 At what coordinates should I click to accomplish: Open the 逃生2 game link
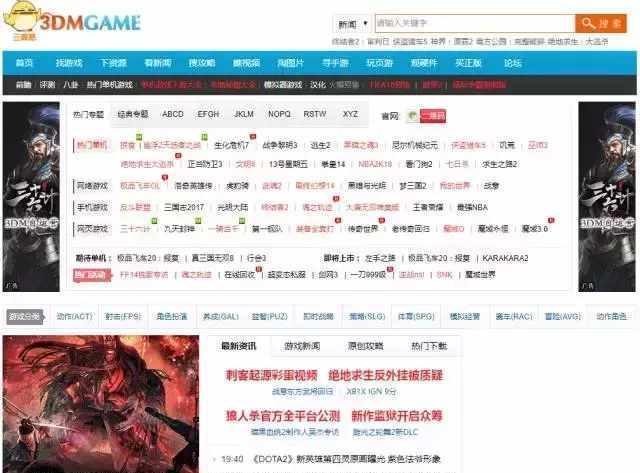coord(320,145)
